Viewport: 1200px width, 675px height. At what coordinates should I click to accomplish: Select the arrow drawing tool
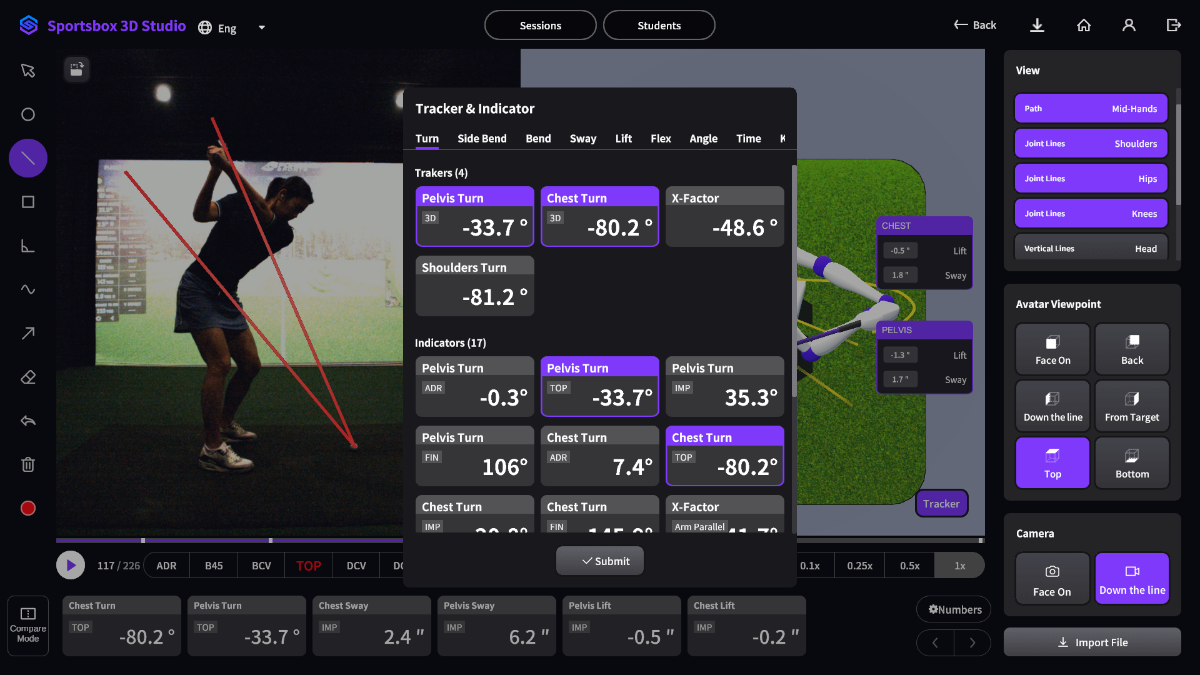[28, 333]
